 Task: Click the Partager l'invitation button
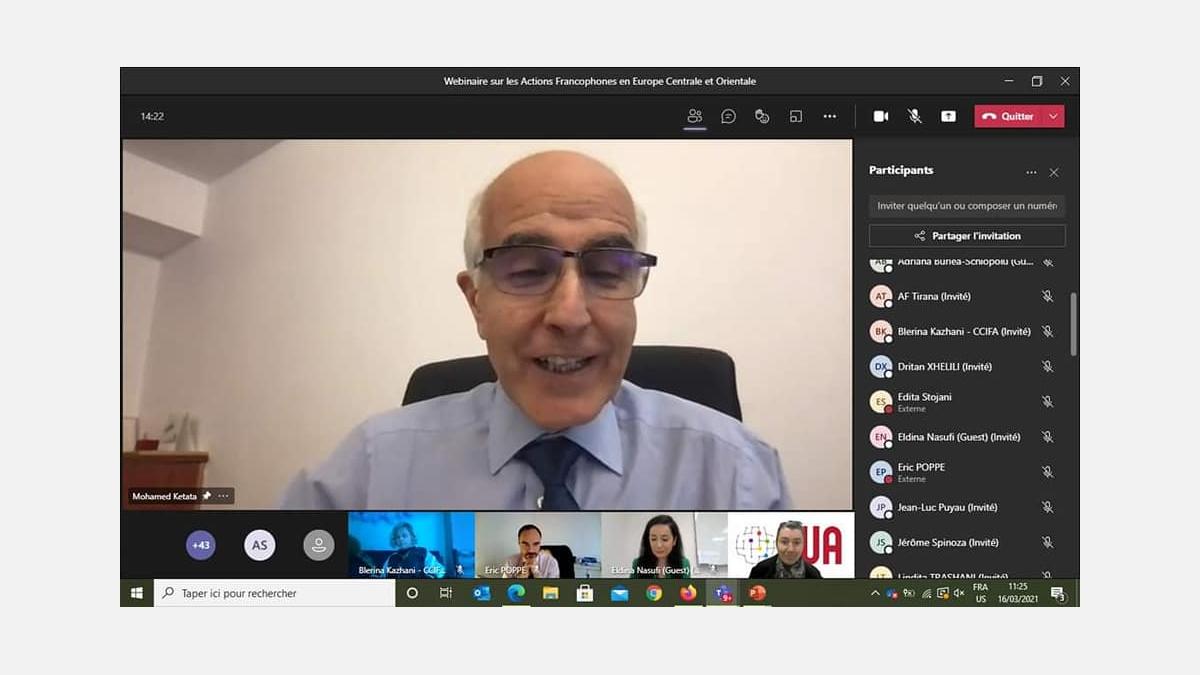[967, 236]
